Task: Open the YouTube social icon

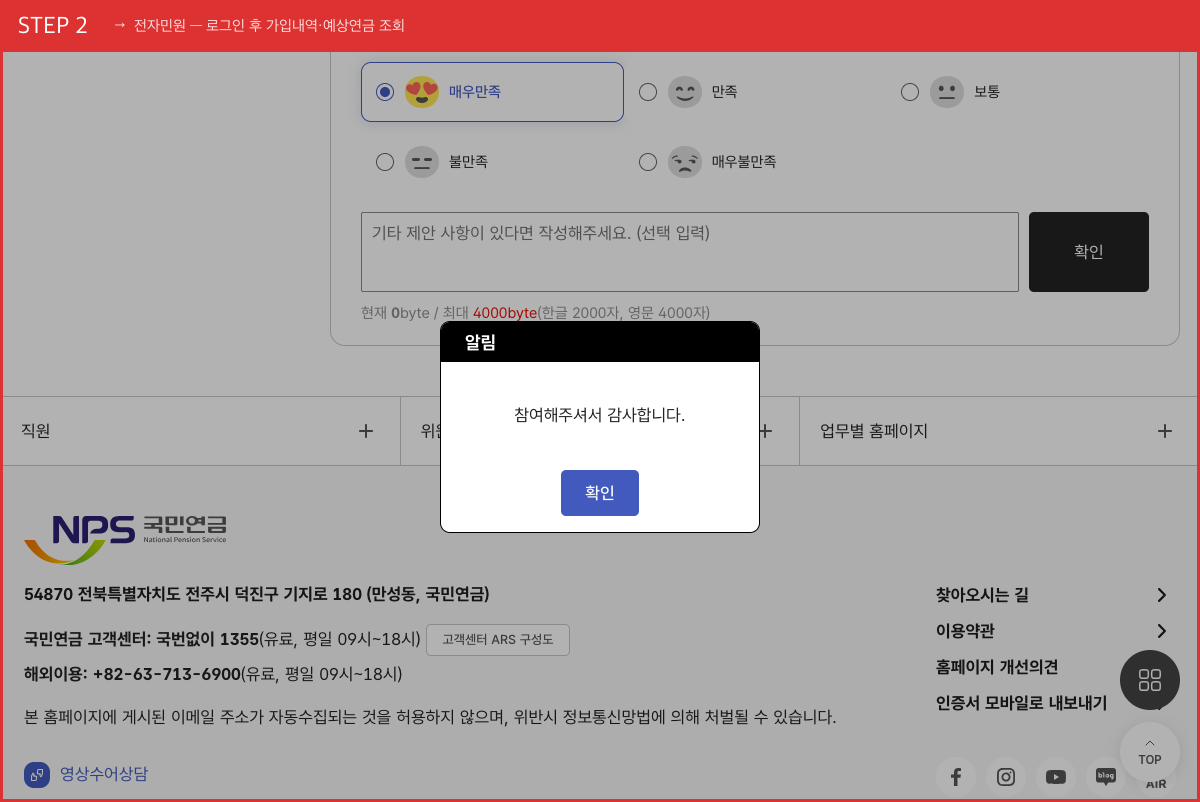Action: click(1056, 777)
